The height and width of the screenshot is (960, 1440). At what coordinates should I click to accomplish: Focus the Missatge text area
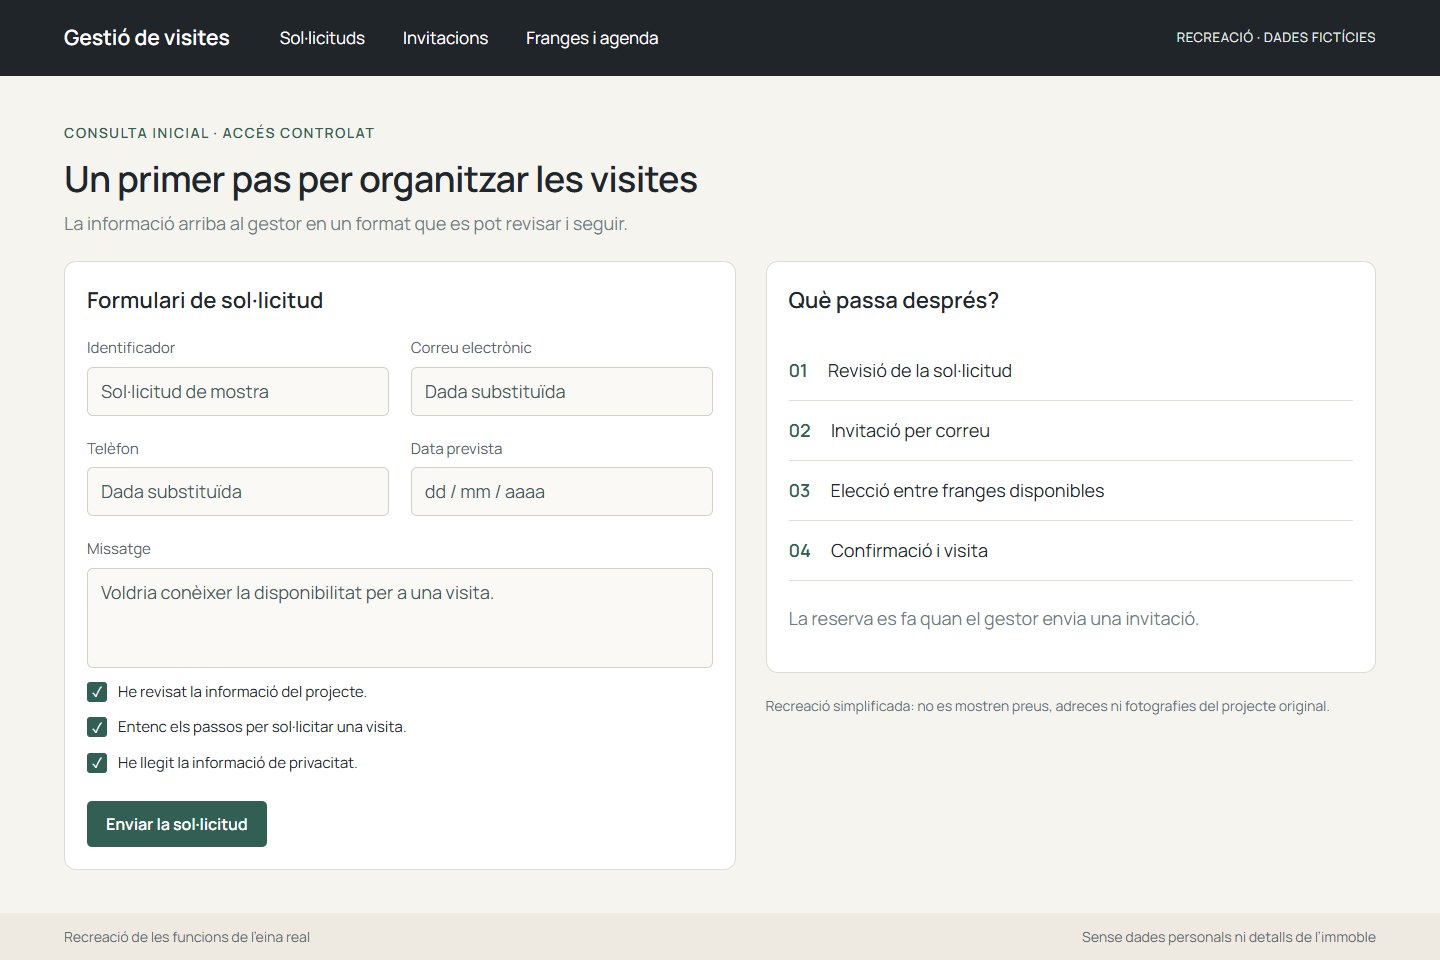pyautogui.click(x=400, y=618)
